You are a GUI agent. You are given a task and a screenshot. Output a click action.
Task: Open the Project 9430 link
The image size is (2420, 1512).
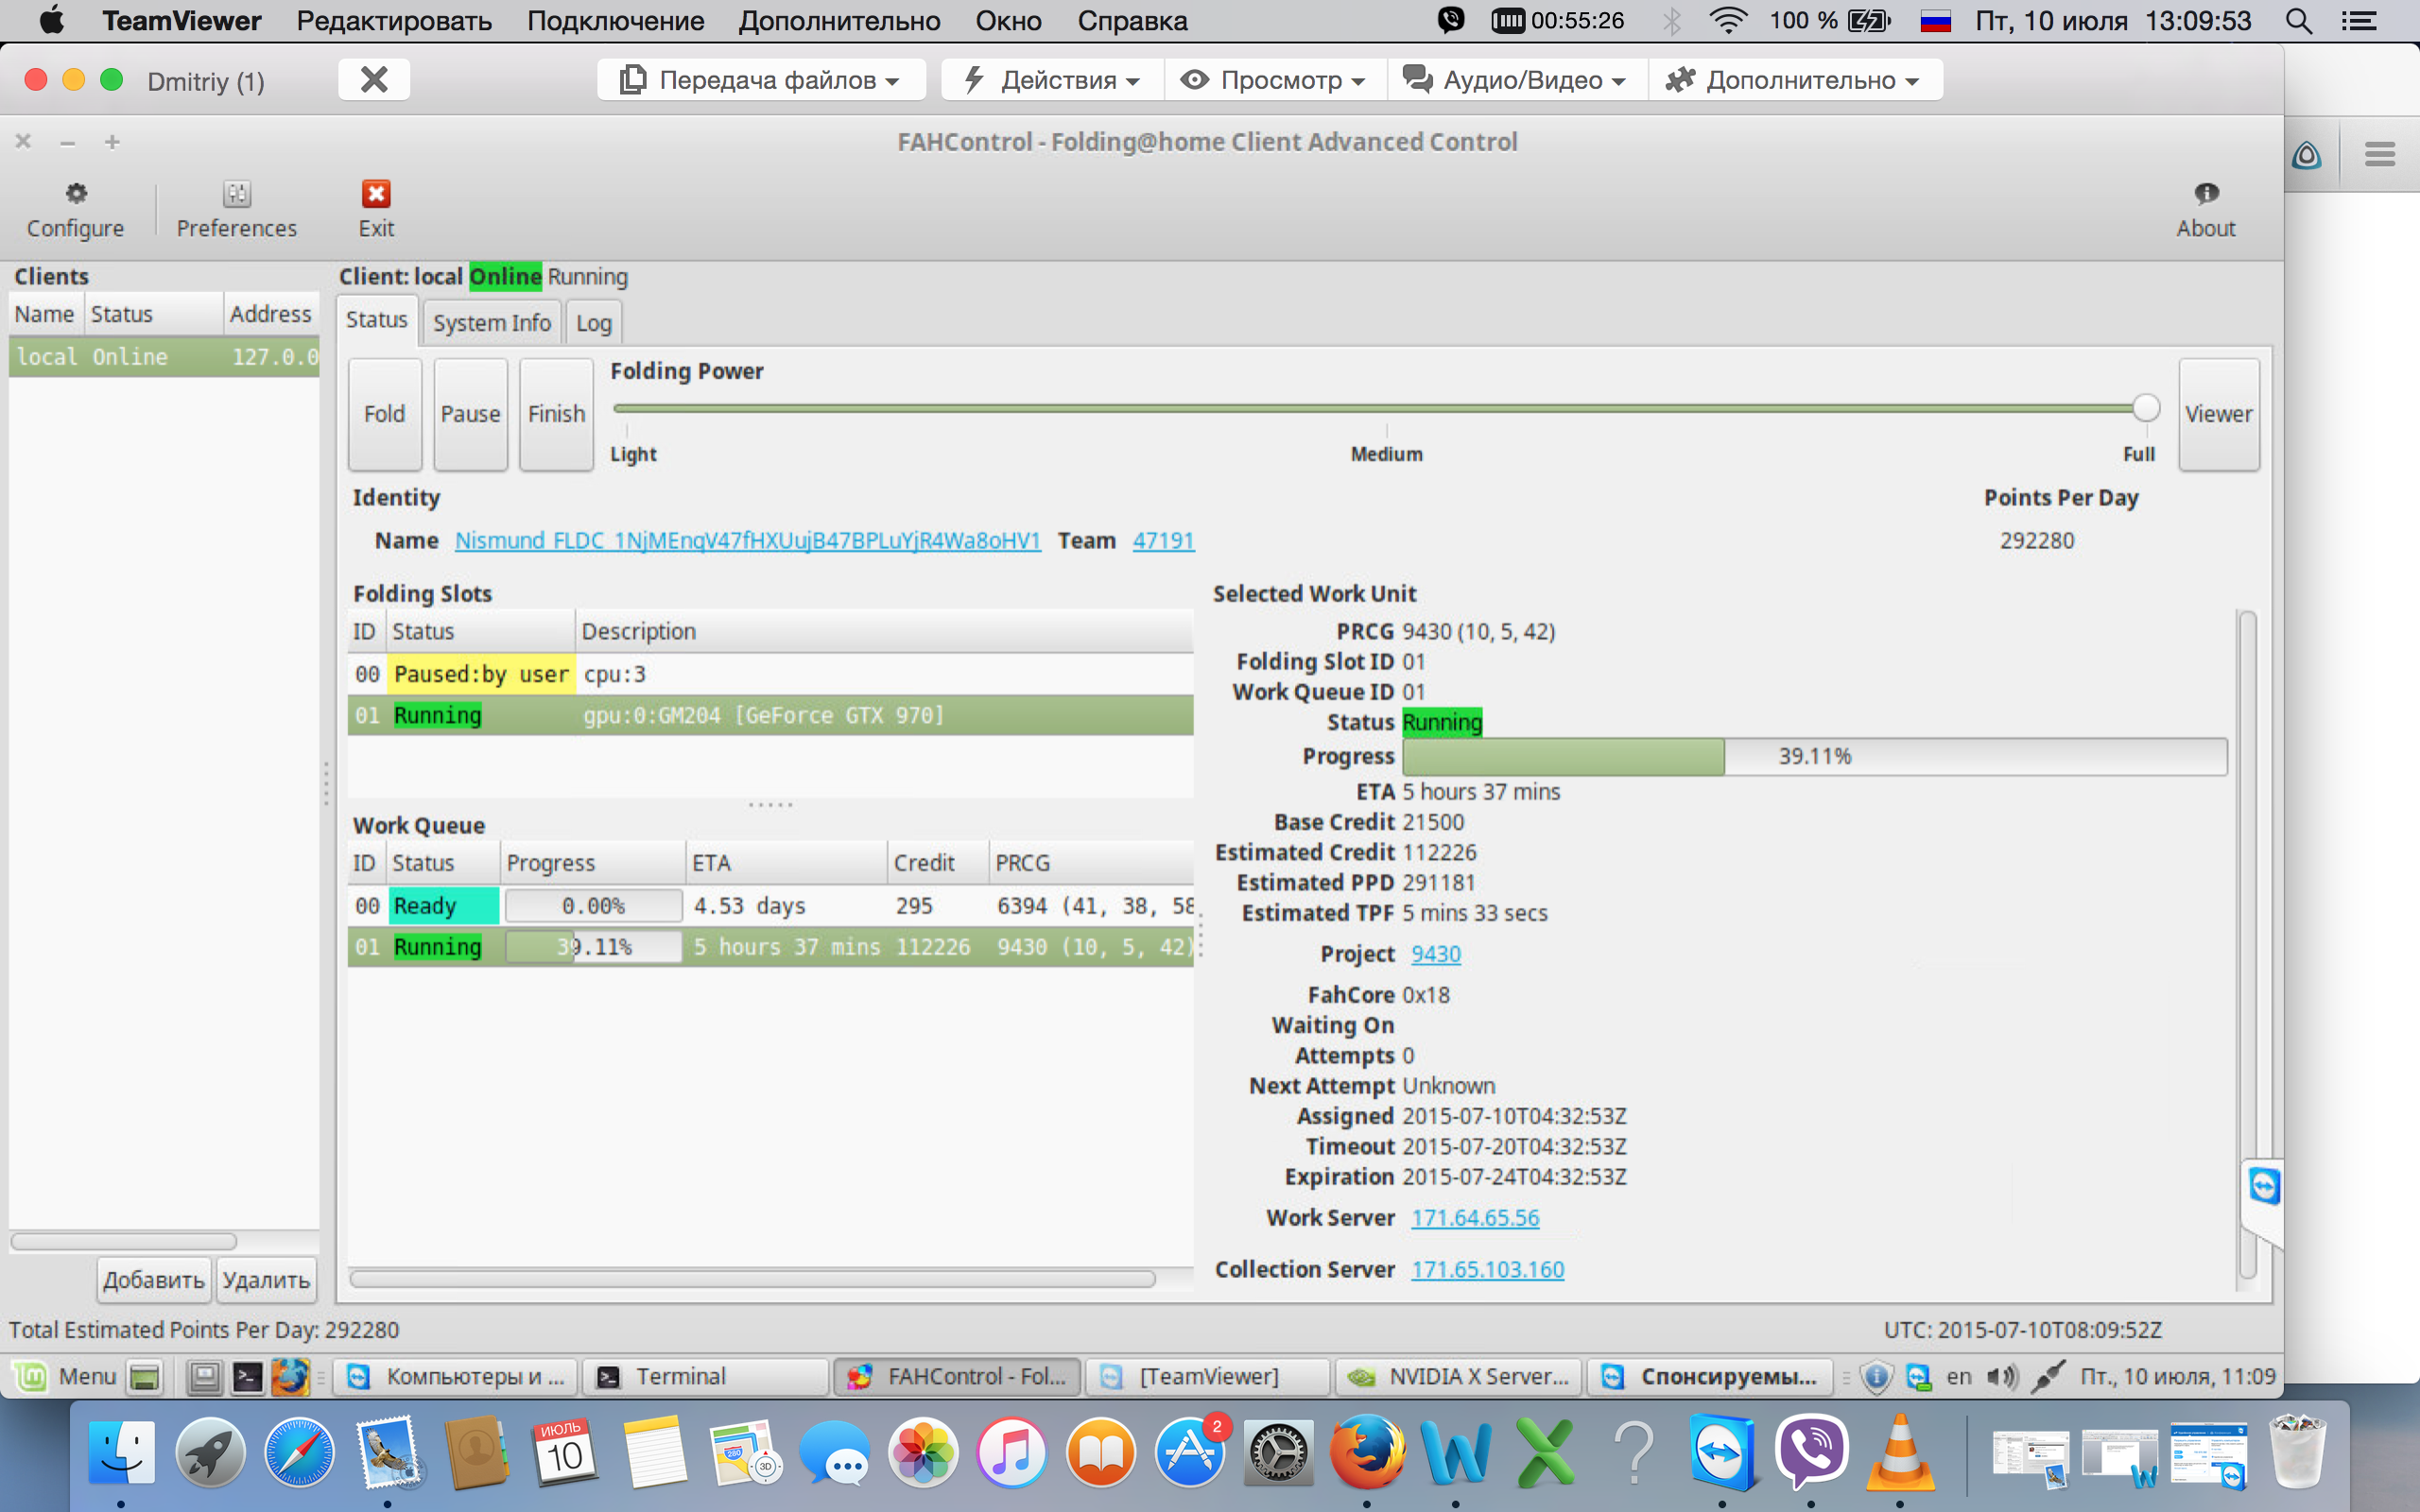[x=1435, y=954]
